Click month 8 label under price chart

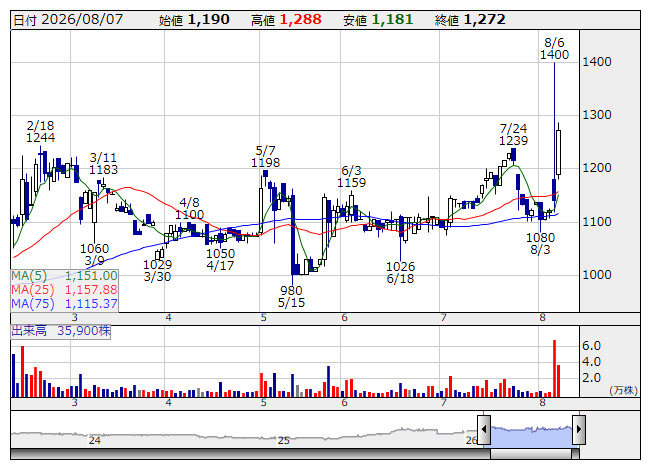pos(542,318)
